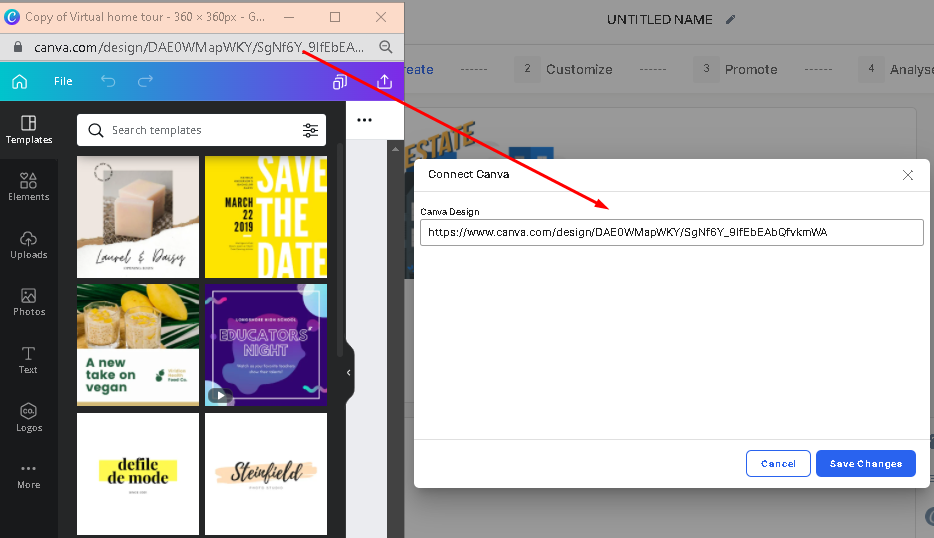Select the Save The Date yellow template
Image resolution: width=934 pixels, height=538 pixels.
tap(266, 217)
